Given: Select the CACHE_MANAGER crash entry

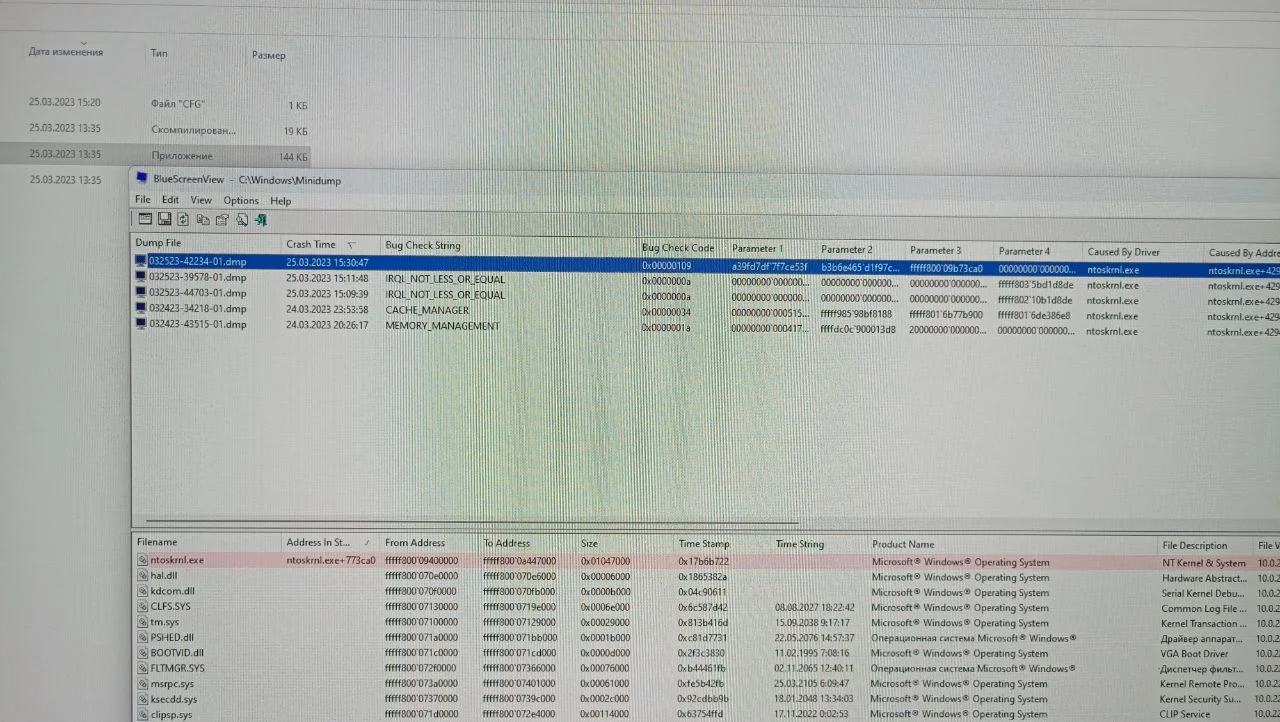Looking at the screenshot, I should [x=427, y=310].
